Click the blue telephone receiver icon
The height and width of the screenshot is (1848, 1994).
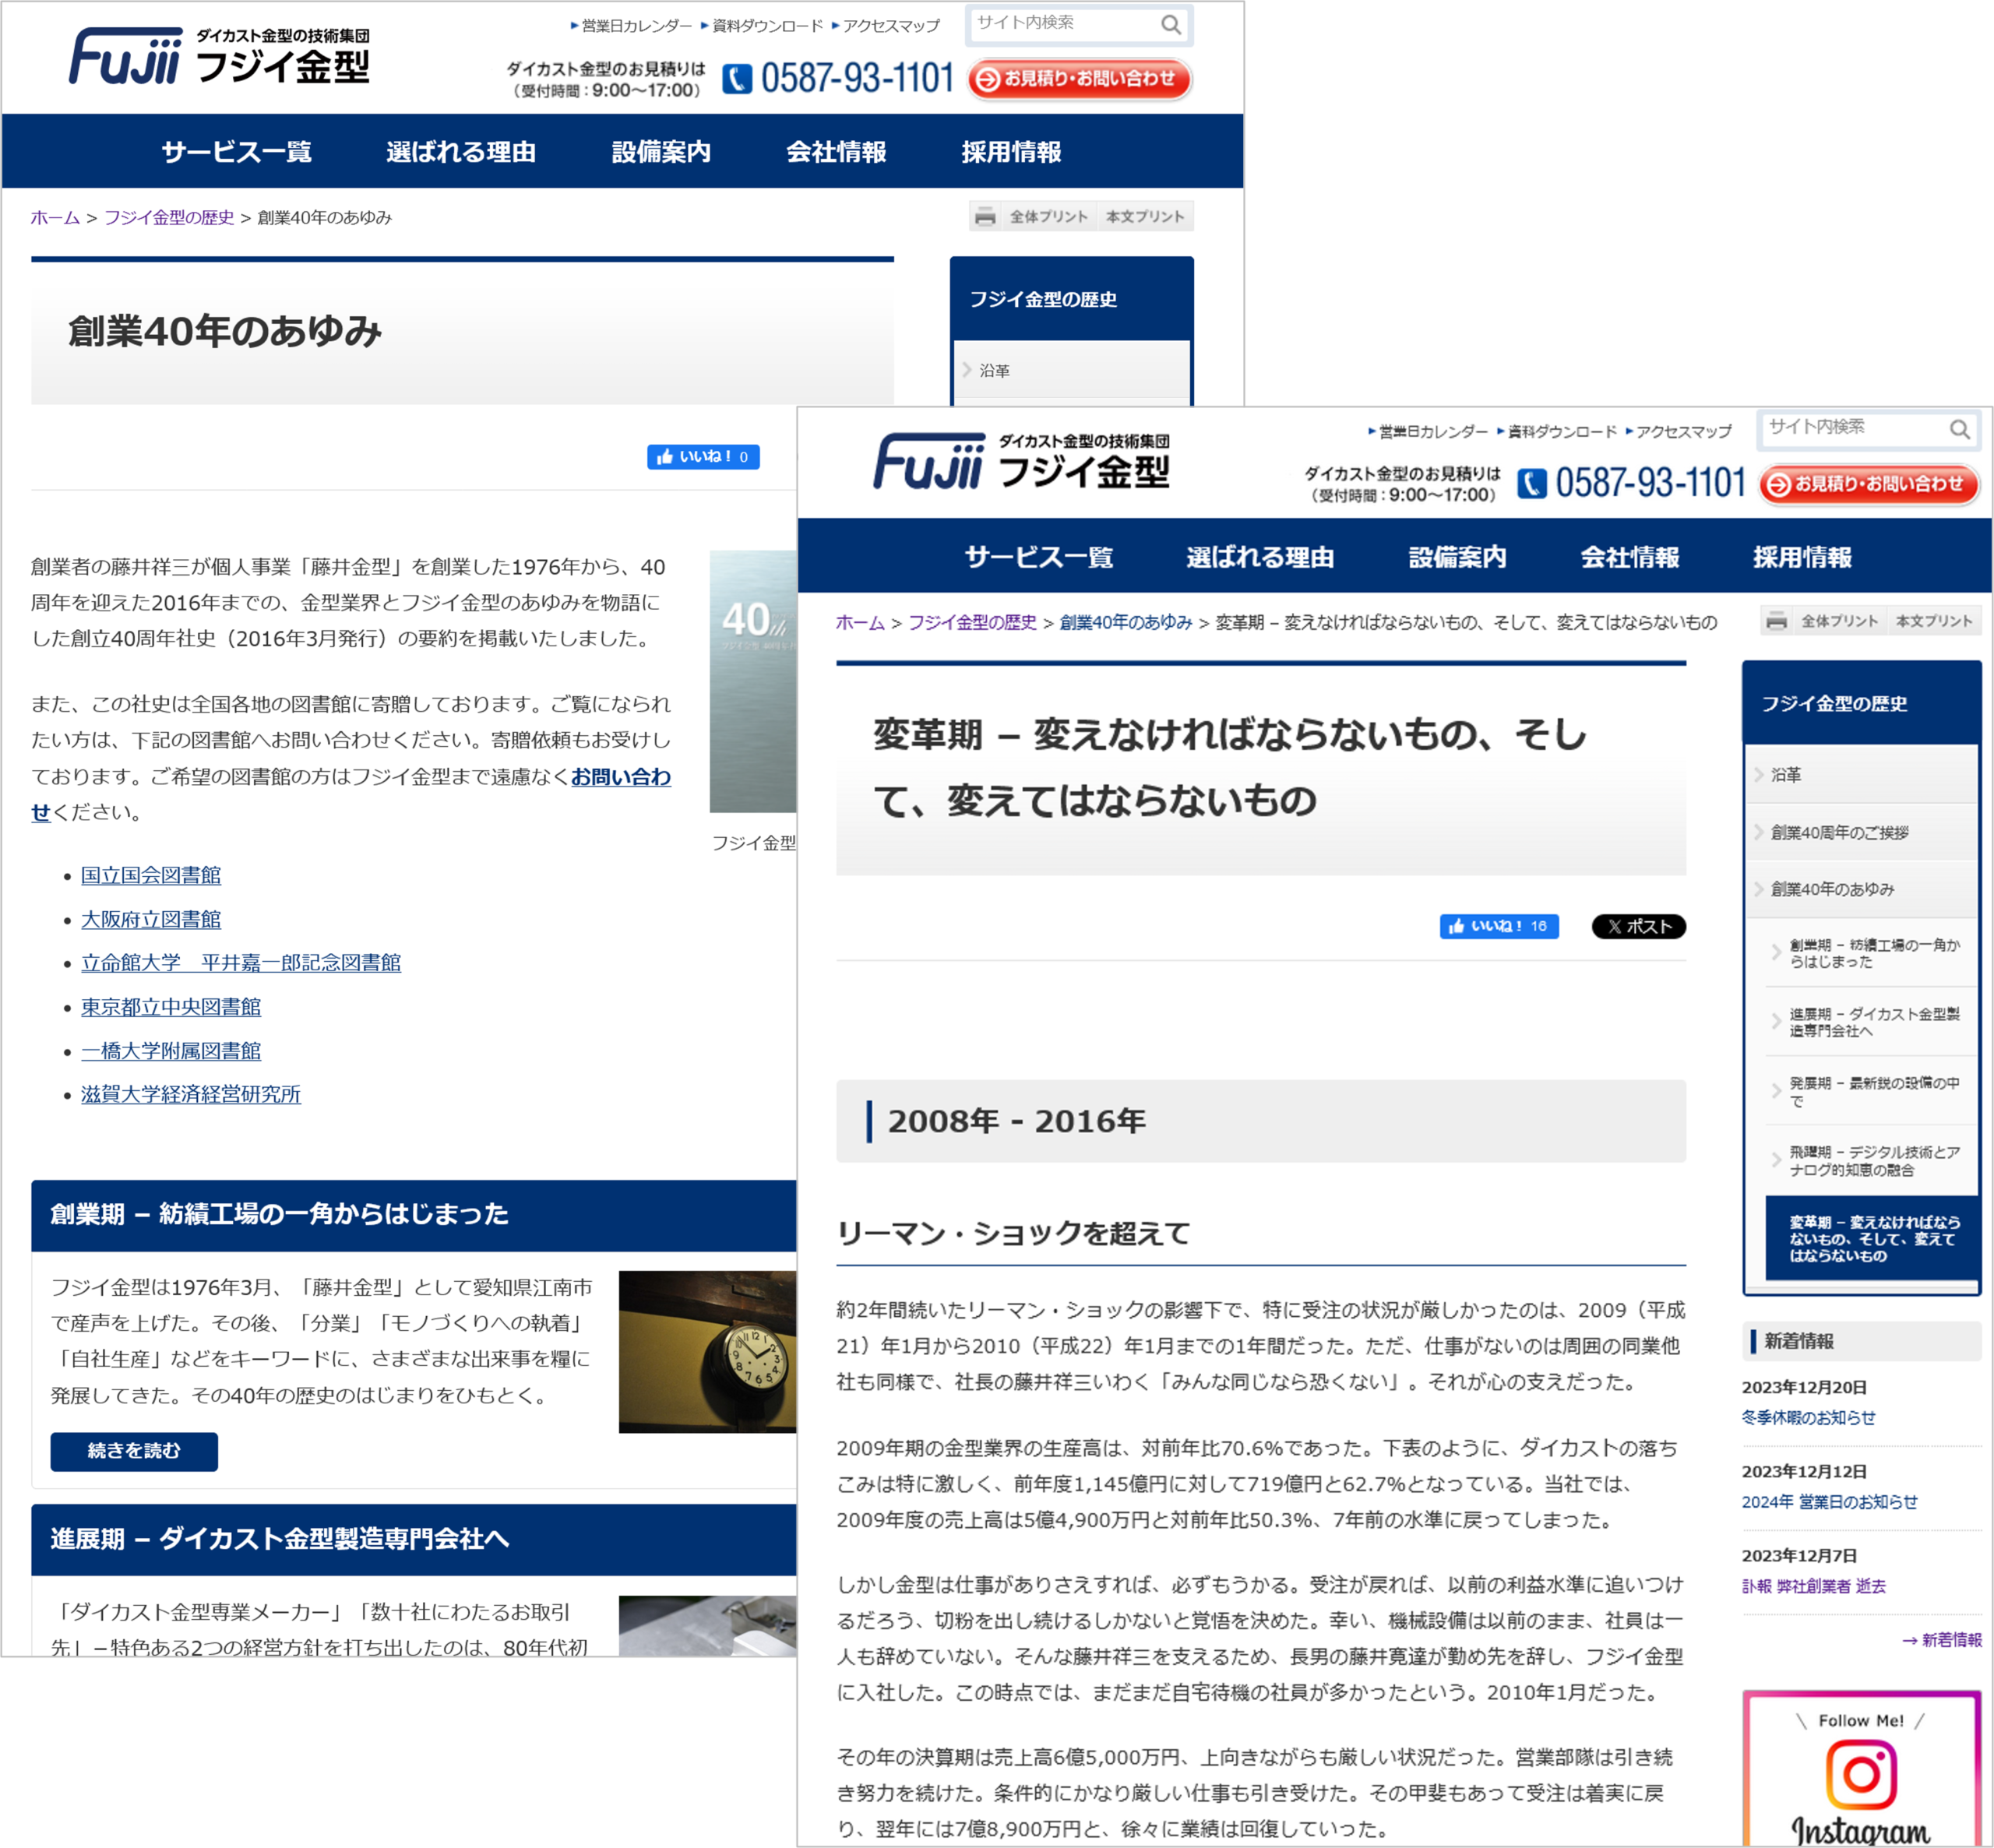pyautogui.click(x=1531, y=483)
